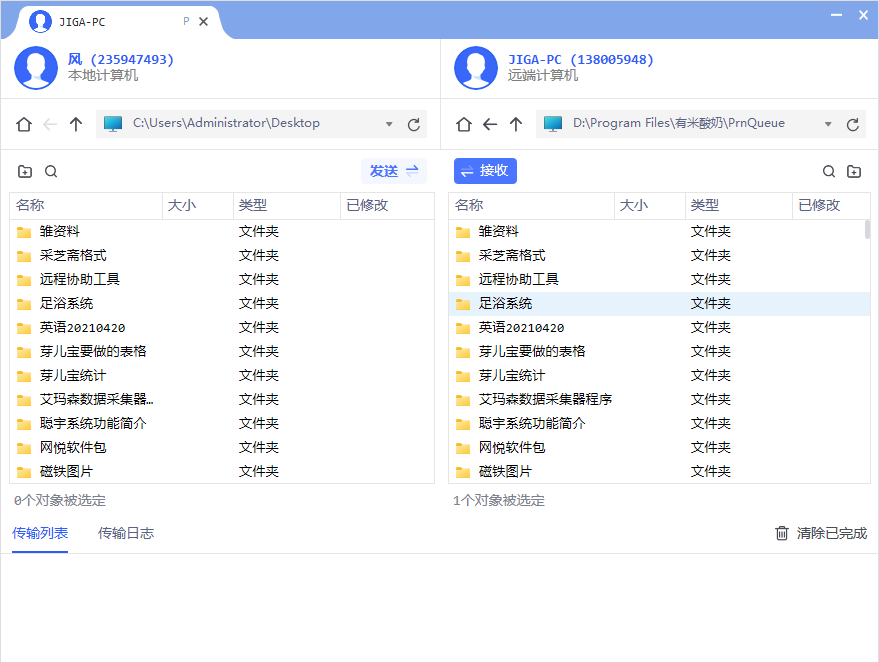
Task: Go back in local computer navigation
Action: click(x=50, y=124)
